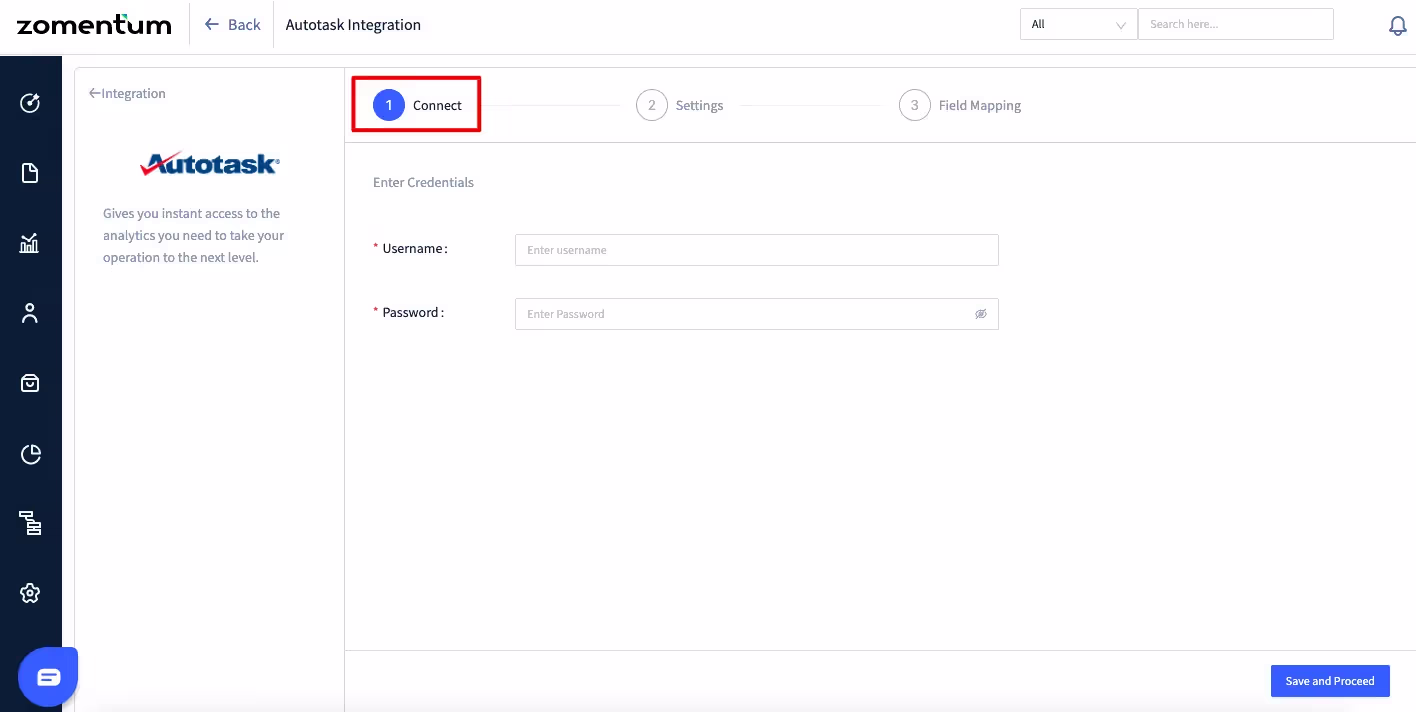Click Save and Proceed button

[1330, 681]
